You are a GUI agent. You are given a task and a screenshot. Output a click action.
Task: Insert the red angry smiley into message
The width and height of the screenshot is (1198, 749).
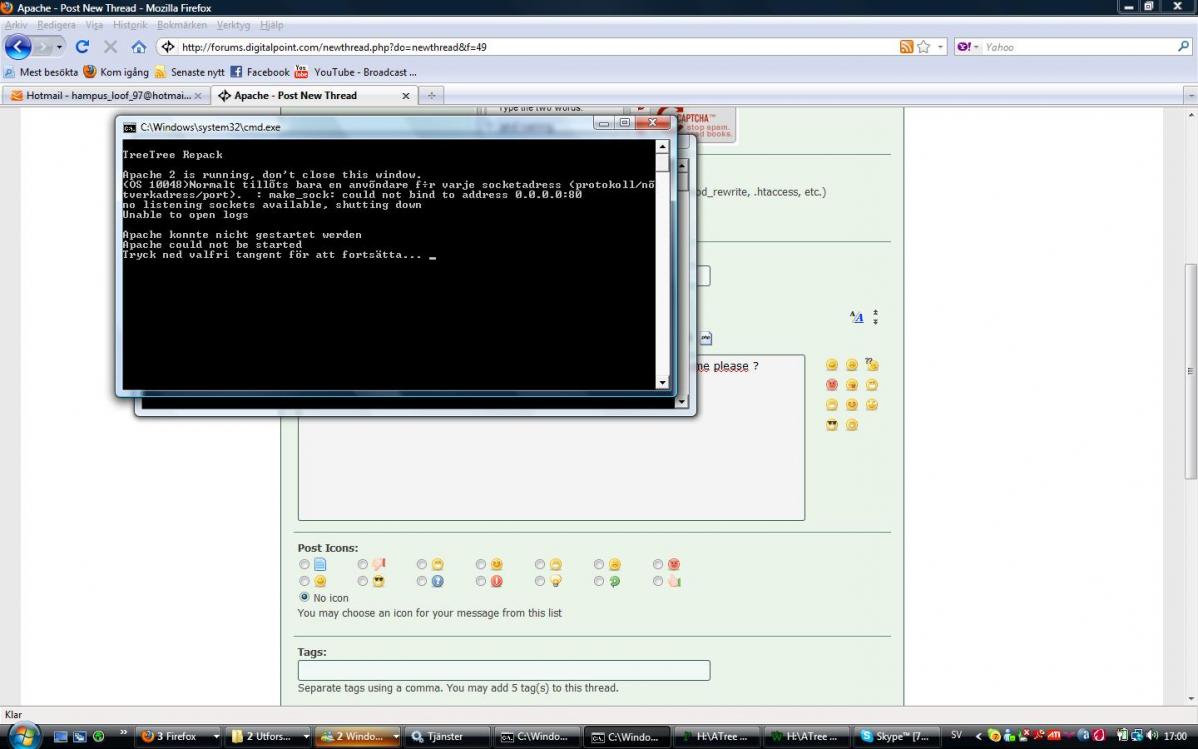click(832, 385)
